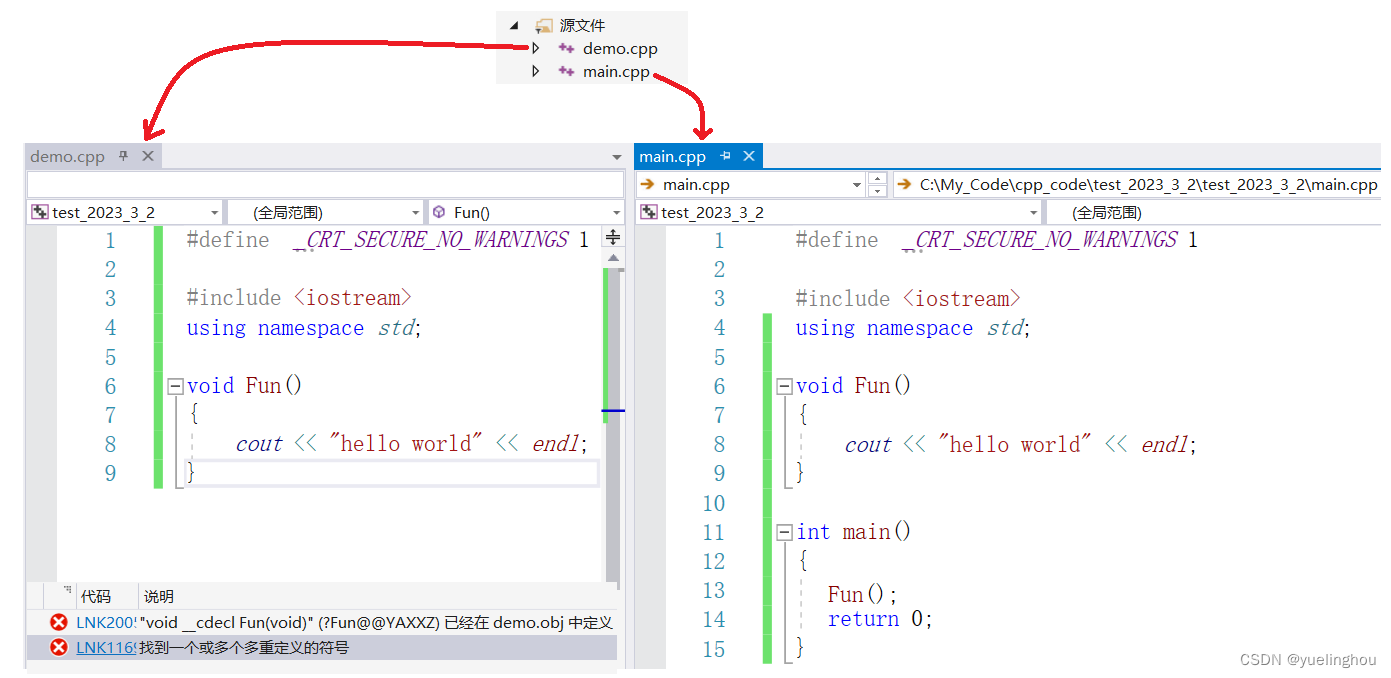Collapse the void Fun() block in demo.cpp
The height and width of the screenshot is (678, 1391).
(x=176, y=386)
